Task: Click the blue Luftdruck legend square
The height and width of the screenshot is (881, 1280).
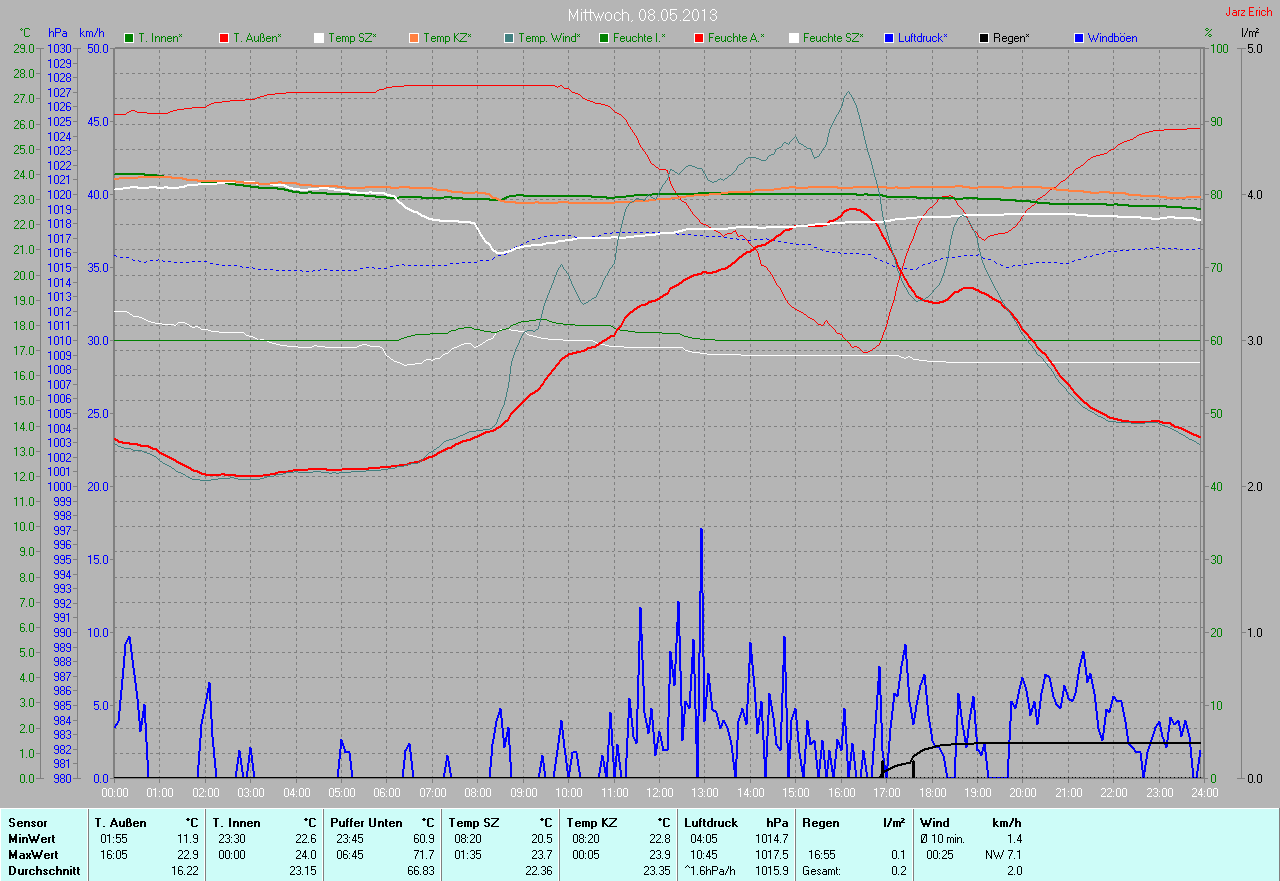Action: 889,38
